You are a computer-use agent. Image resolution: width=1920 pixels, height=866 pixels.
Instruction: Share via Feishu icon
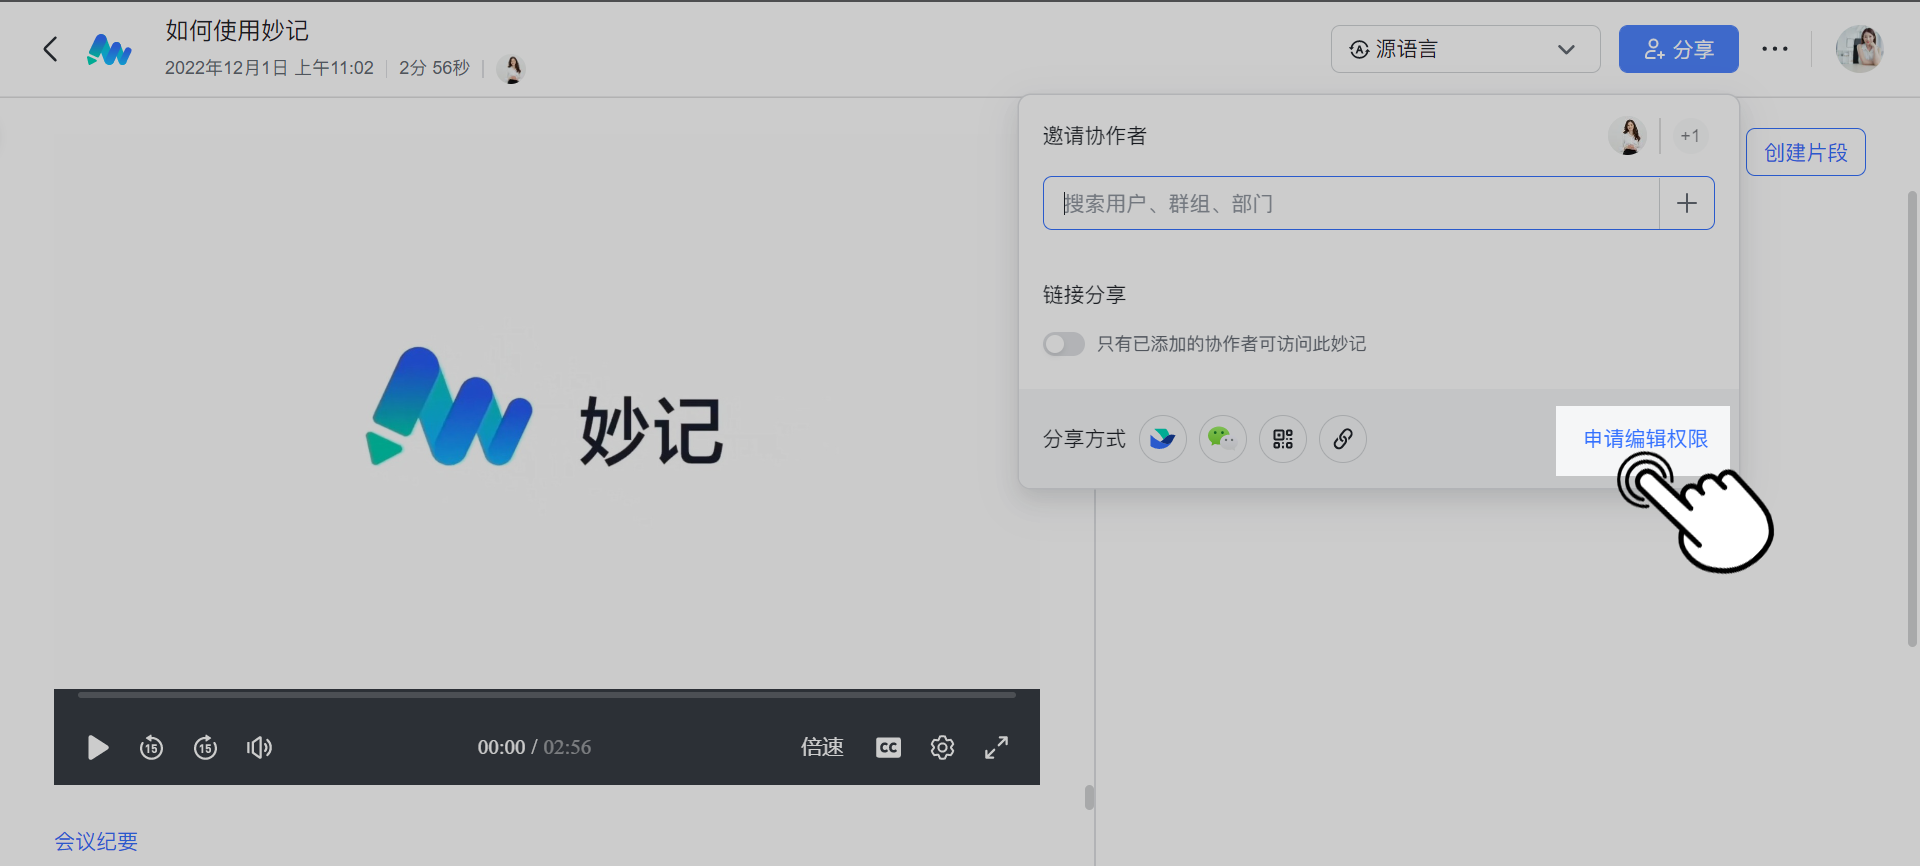pyautogui.click(x=1162, y=439)
